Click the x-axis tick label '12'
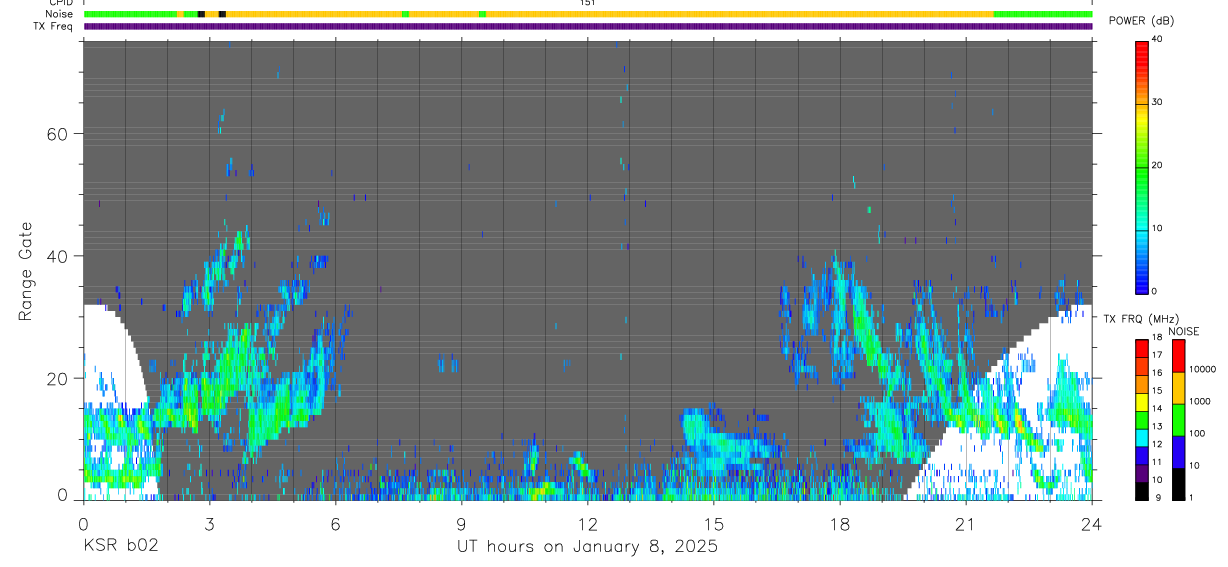The height and width of the screenshot is (567, 1228). click(587, 523)
